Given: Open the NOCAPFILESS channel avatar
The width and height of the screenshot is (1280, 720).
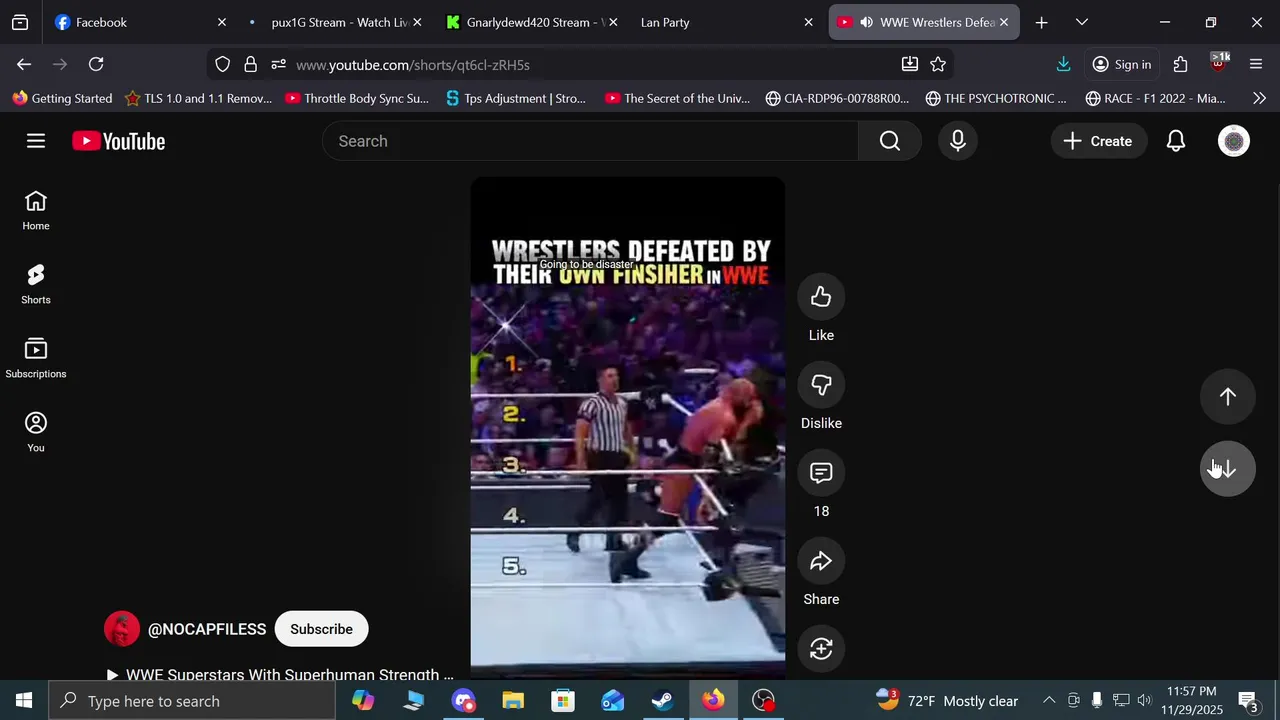Looking at the screenshot, I should [x=122, y=629].
